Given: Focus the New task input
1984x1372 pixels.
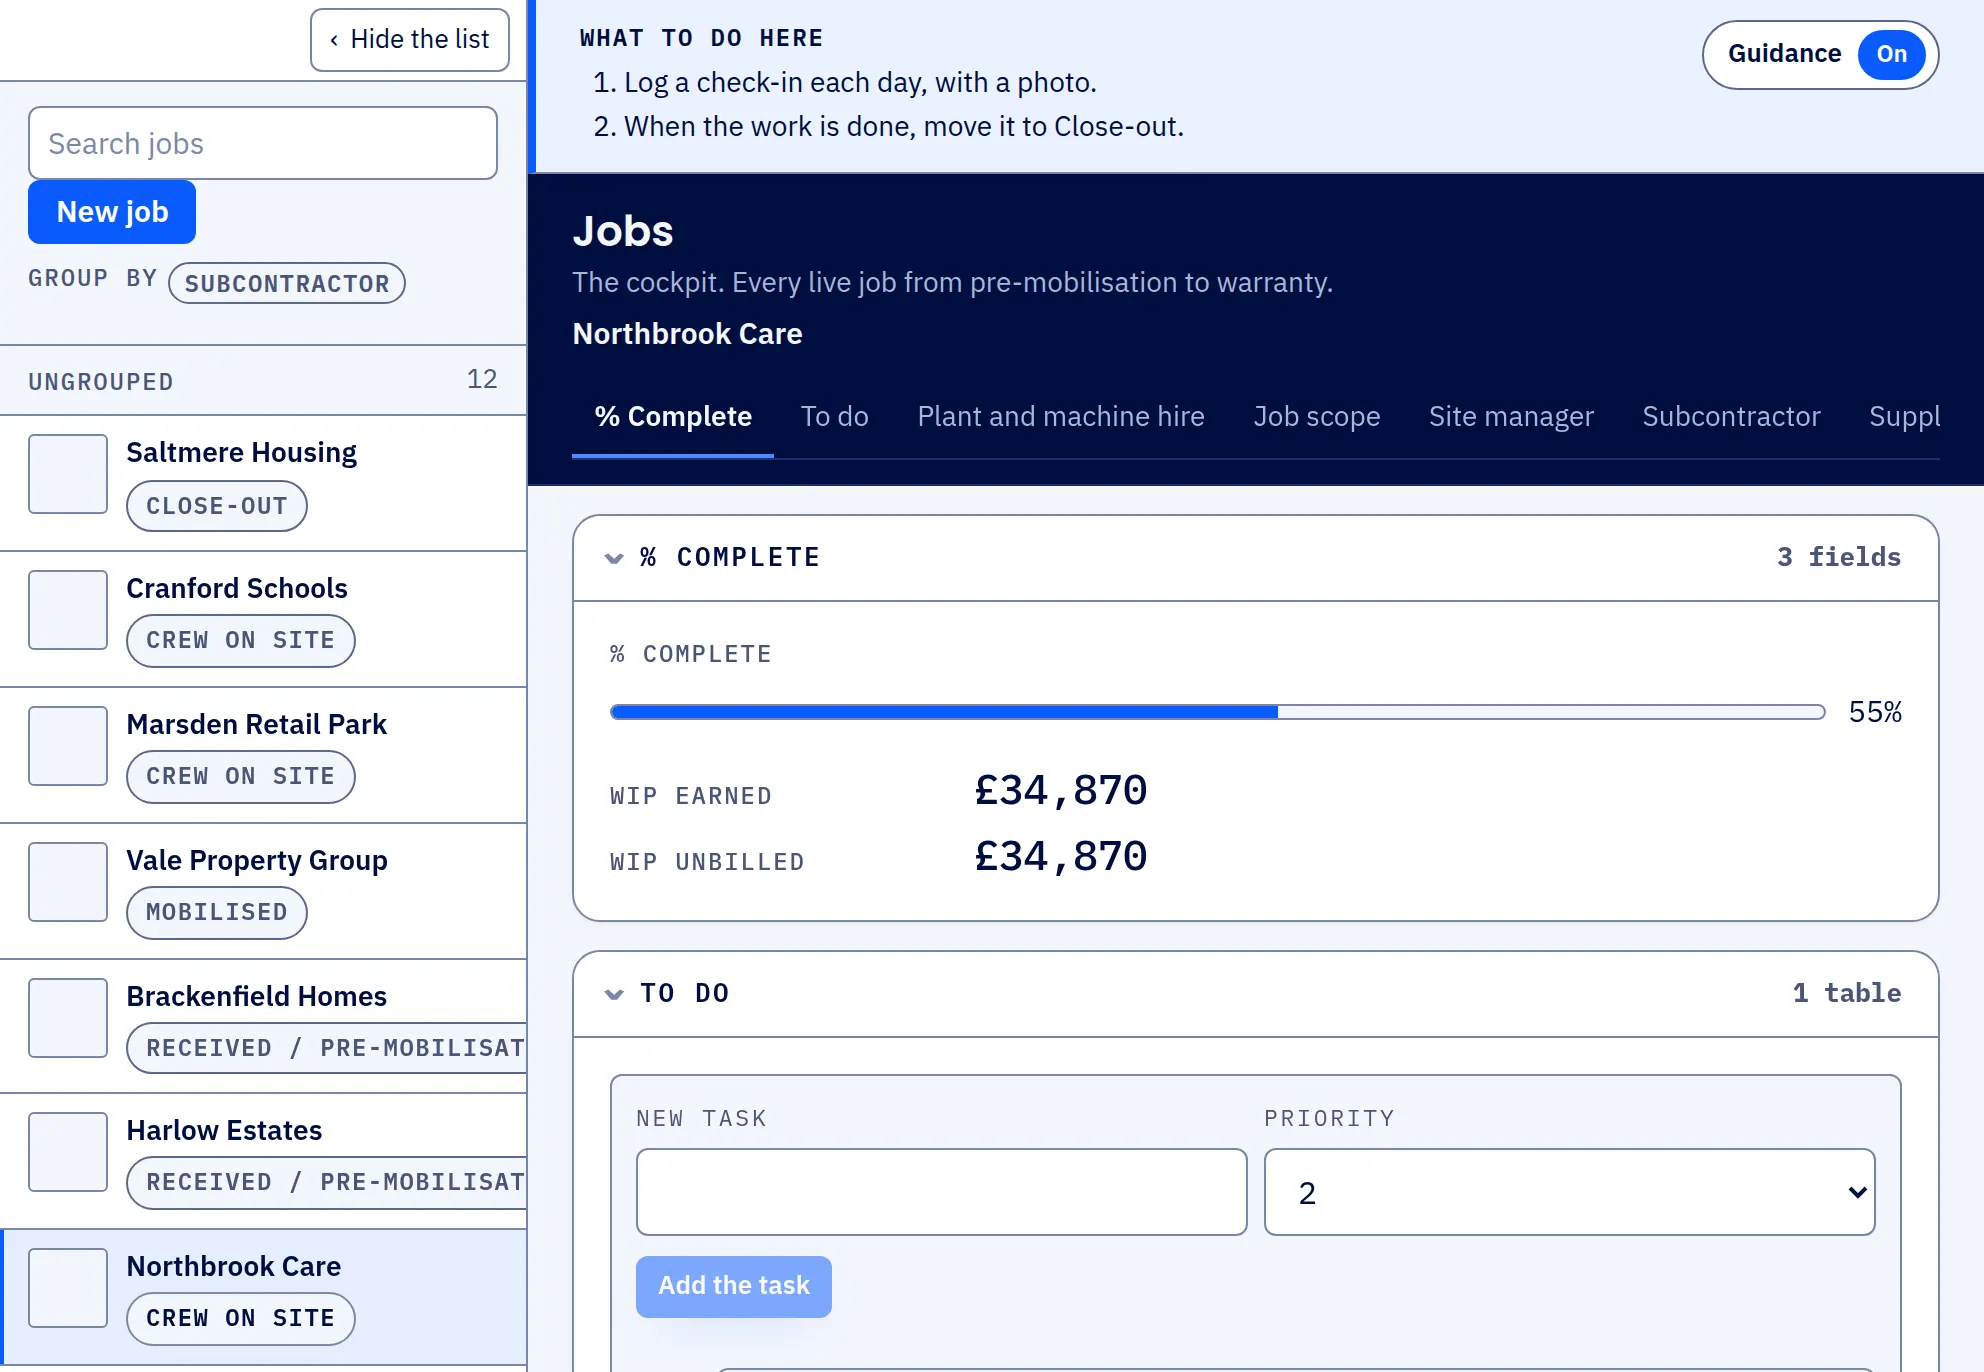Looking at the screenshot, I should pos(942,1192).
